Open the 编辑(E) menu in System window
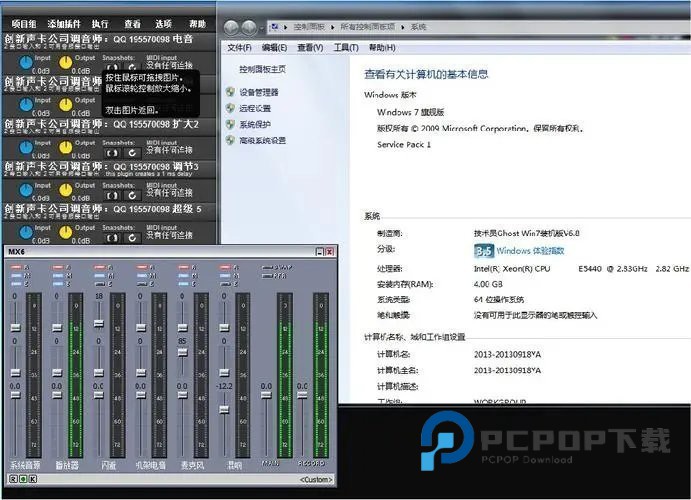 point(274,48)
